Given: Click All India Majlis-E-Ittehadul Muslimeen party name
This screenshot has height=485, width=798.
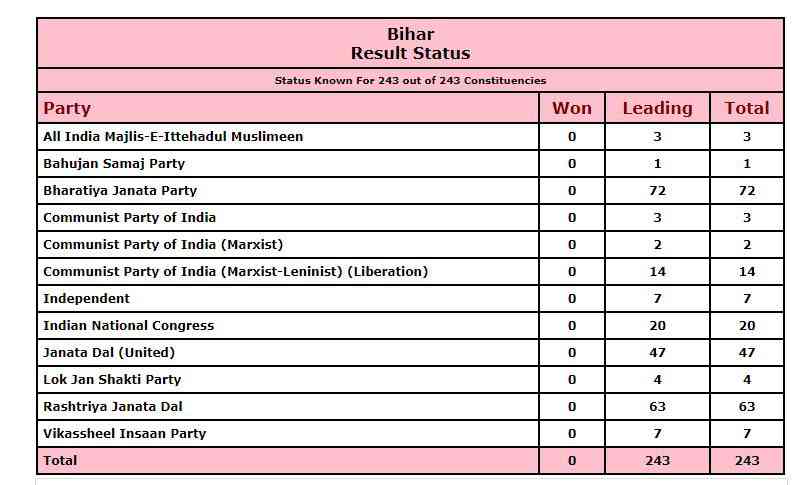Looking at the screenshot, I should click(x=173, y=136).
